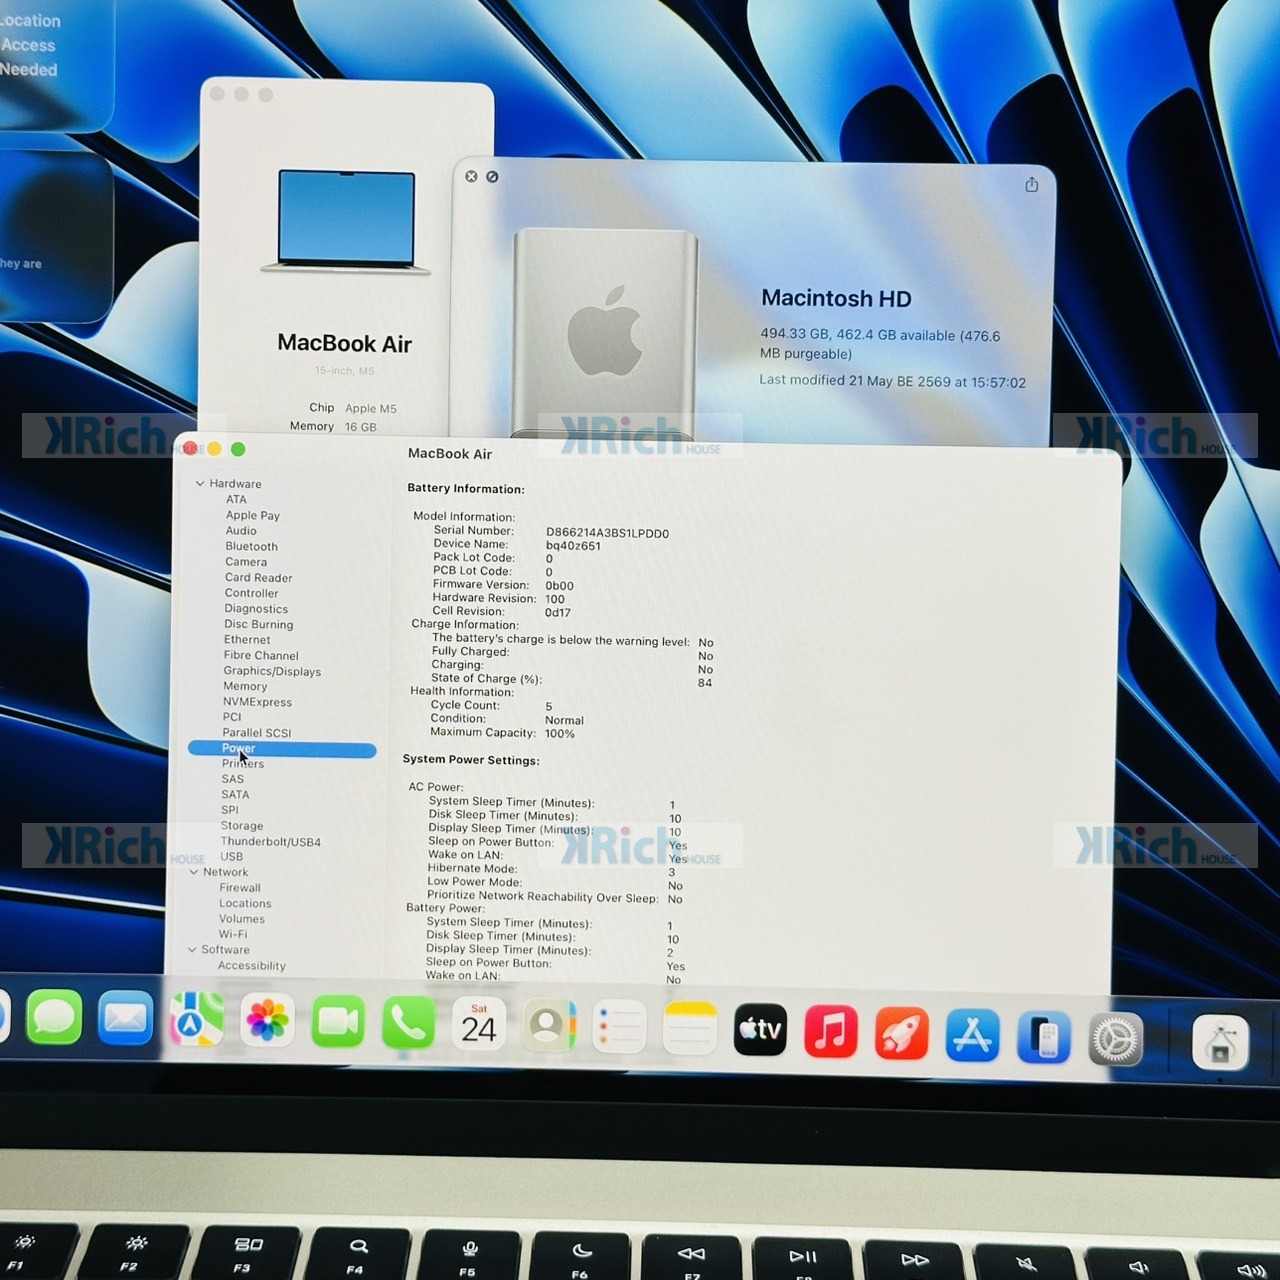The width and height of the screenshot is (1280, 1280).
Task: Click the MacBook Air laptop image
Action: 346,222
